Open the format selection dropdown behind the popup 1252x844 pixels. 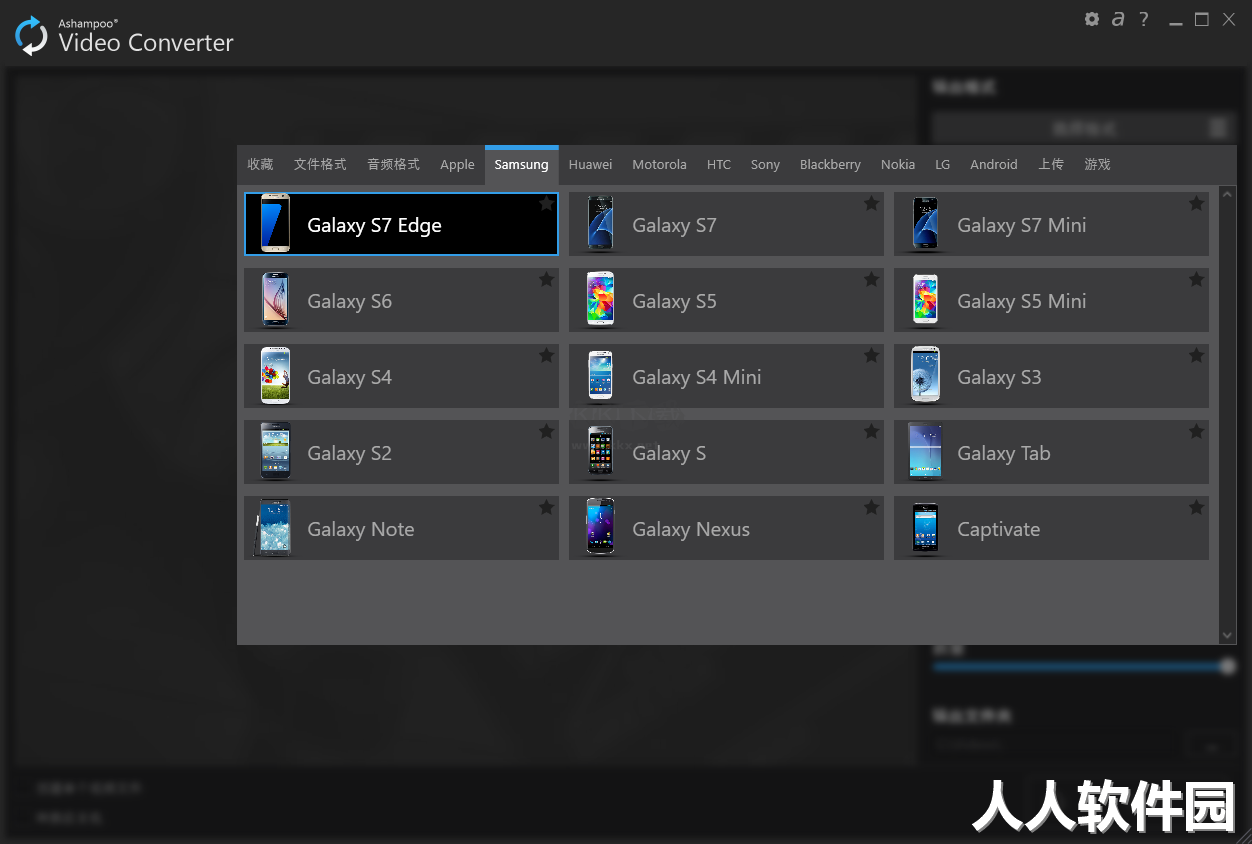click(1084, 128)
